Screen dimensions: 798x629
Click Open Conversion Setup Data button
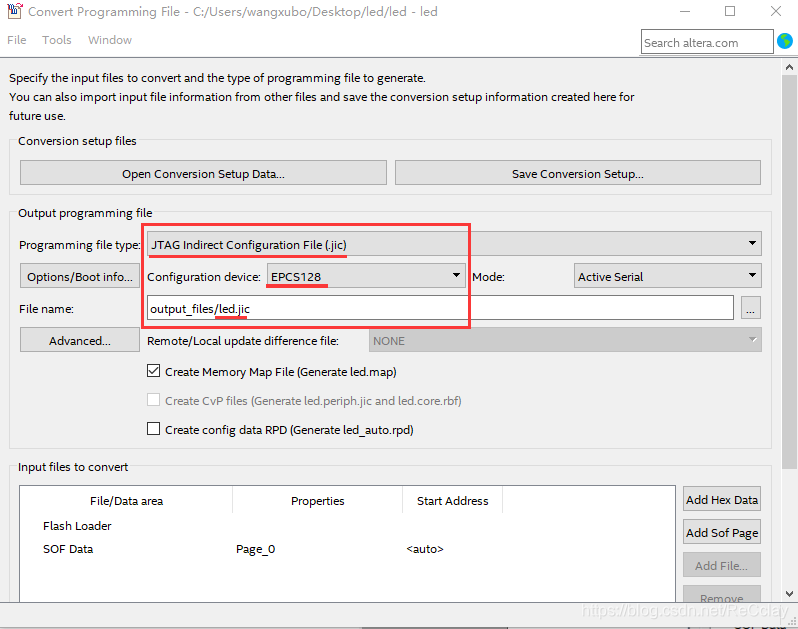pyautogui.click(x=203, y=173)
